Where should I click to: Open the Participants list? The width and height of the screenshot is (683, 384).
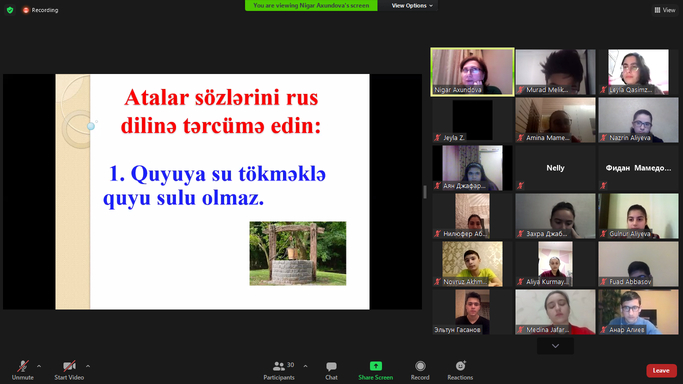(279, 370)
